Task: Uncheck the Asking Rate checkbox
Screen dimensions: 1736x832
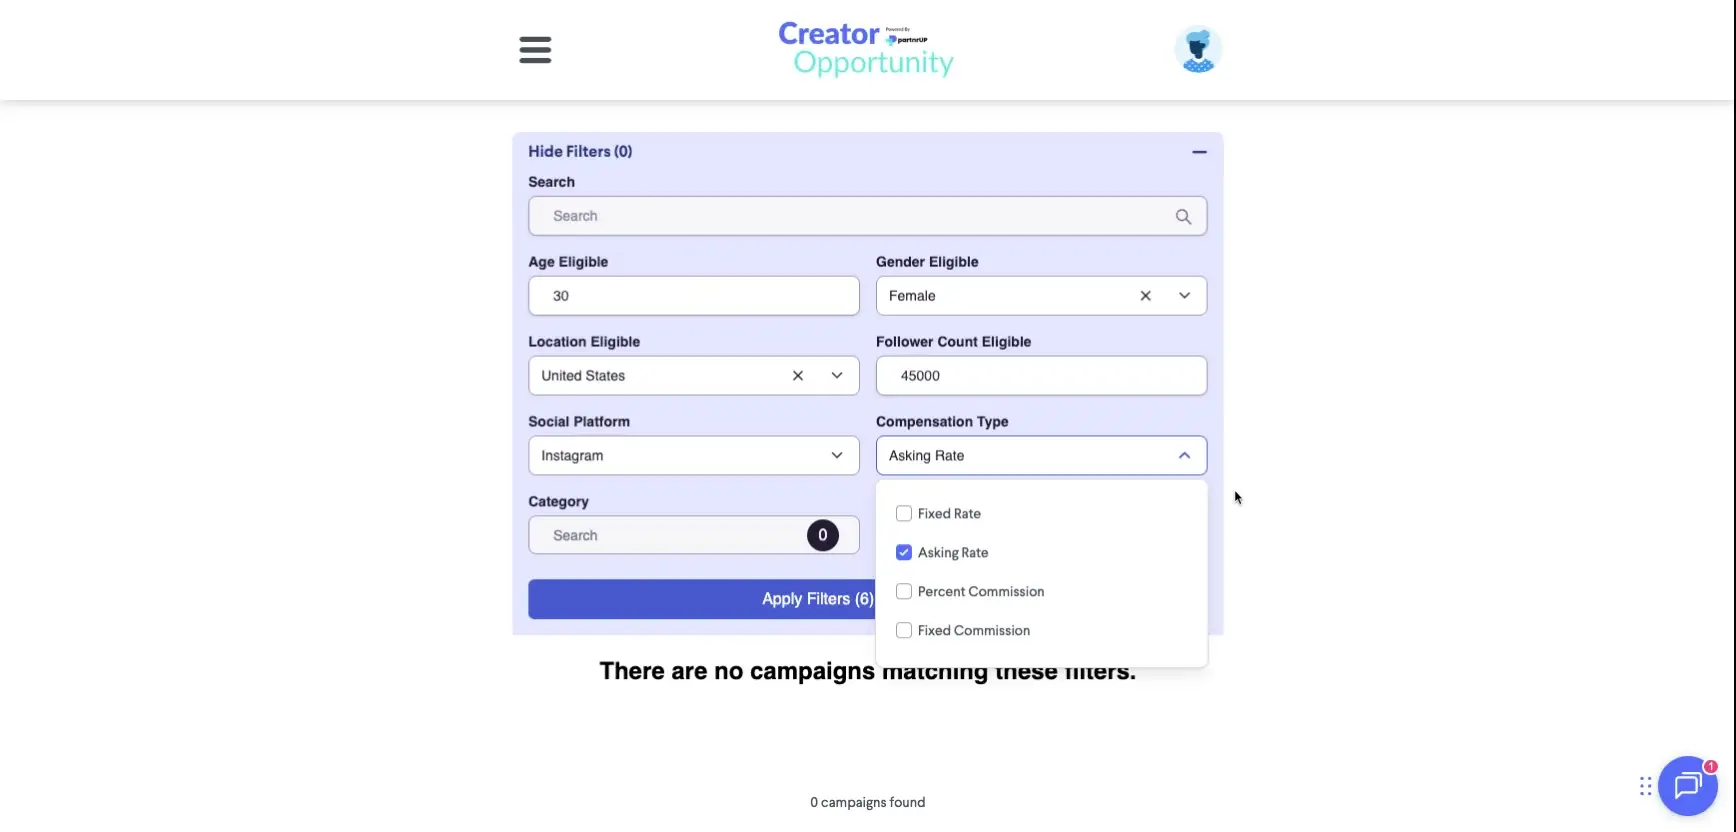Action: 904,552
